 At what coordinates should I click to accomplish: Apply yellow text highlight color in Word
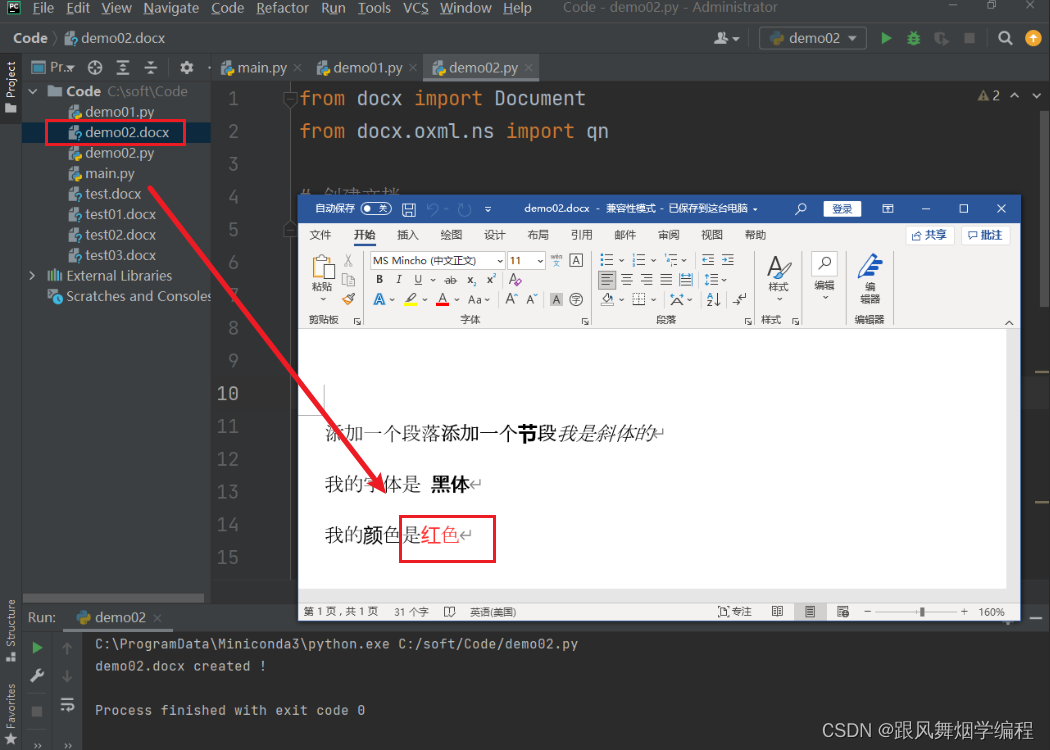(410, 299)
